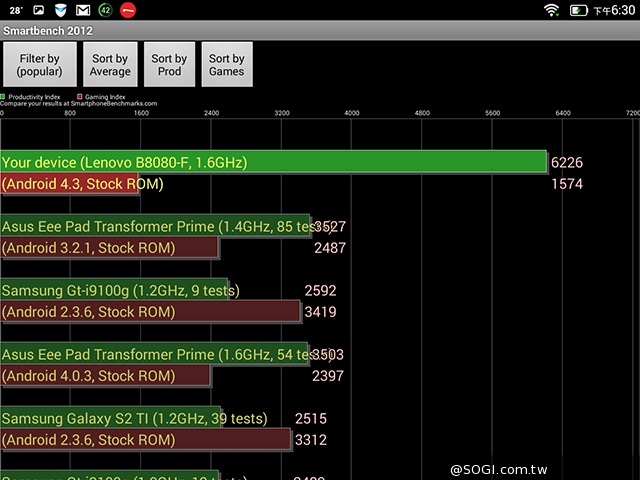Select Asus Transformer Prime 1.4GHz green bar
Image resolution: width=640 pixels, height=480 pixels.
click(155, 226)
